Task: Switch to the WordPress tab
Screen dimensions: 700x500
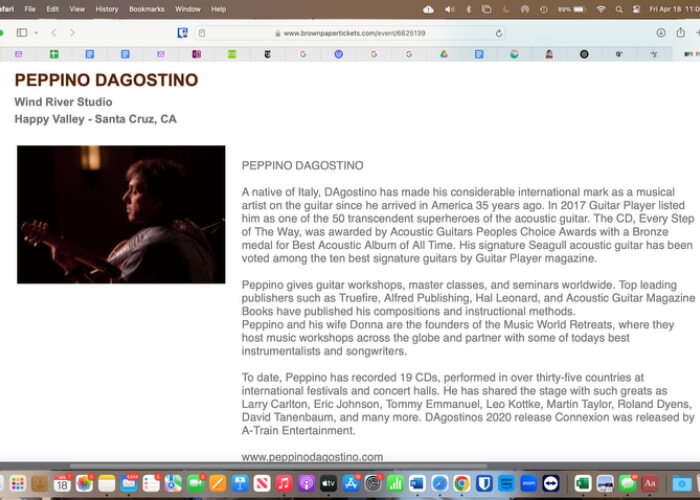Action: [338, 54]
